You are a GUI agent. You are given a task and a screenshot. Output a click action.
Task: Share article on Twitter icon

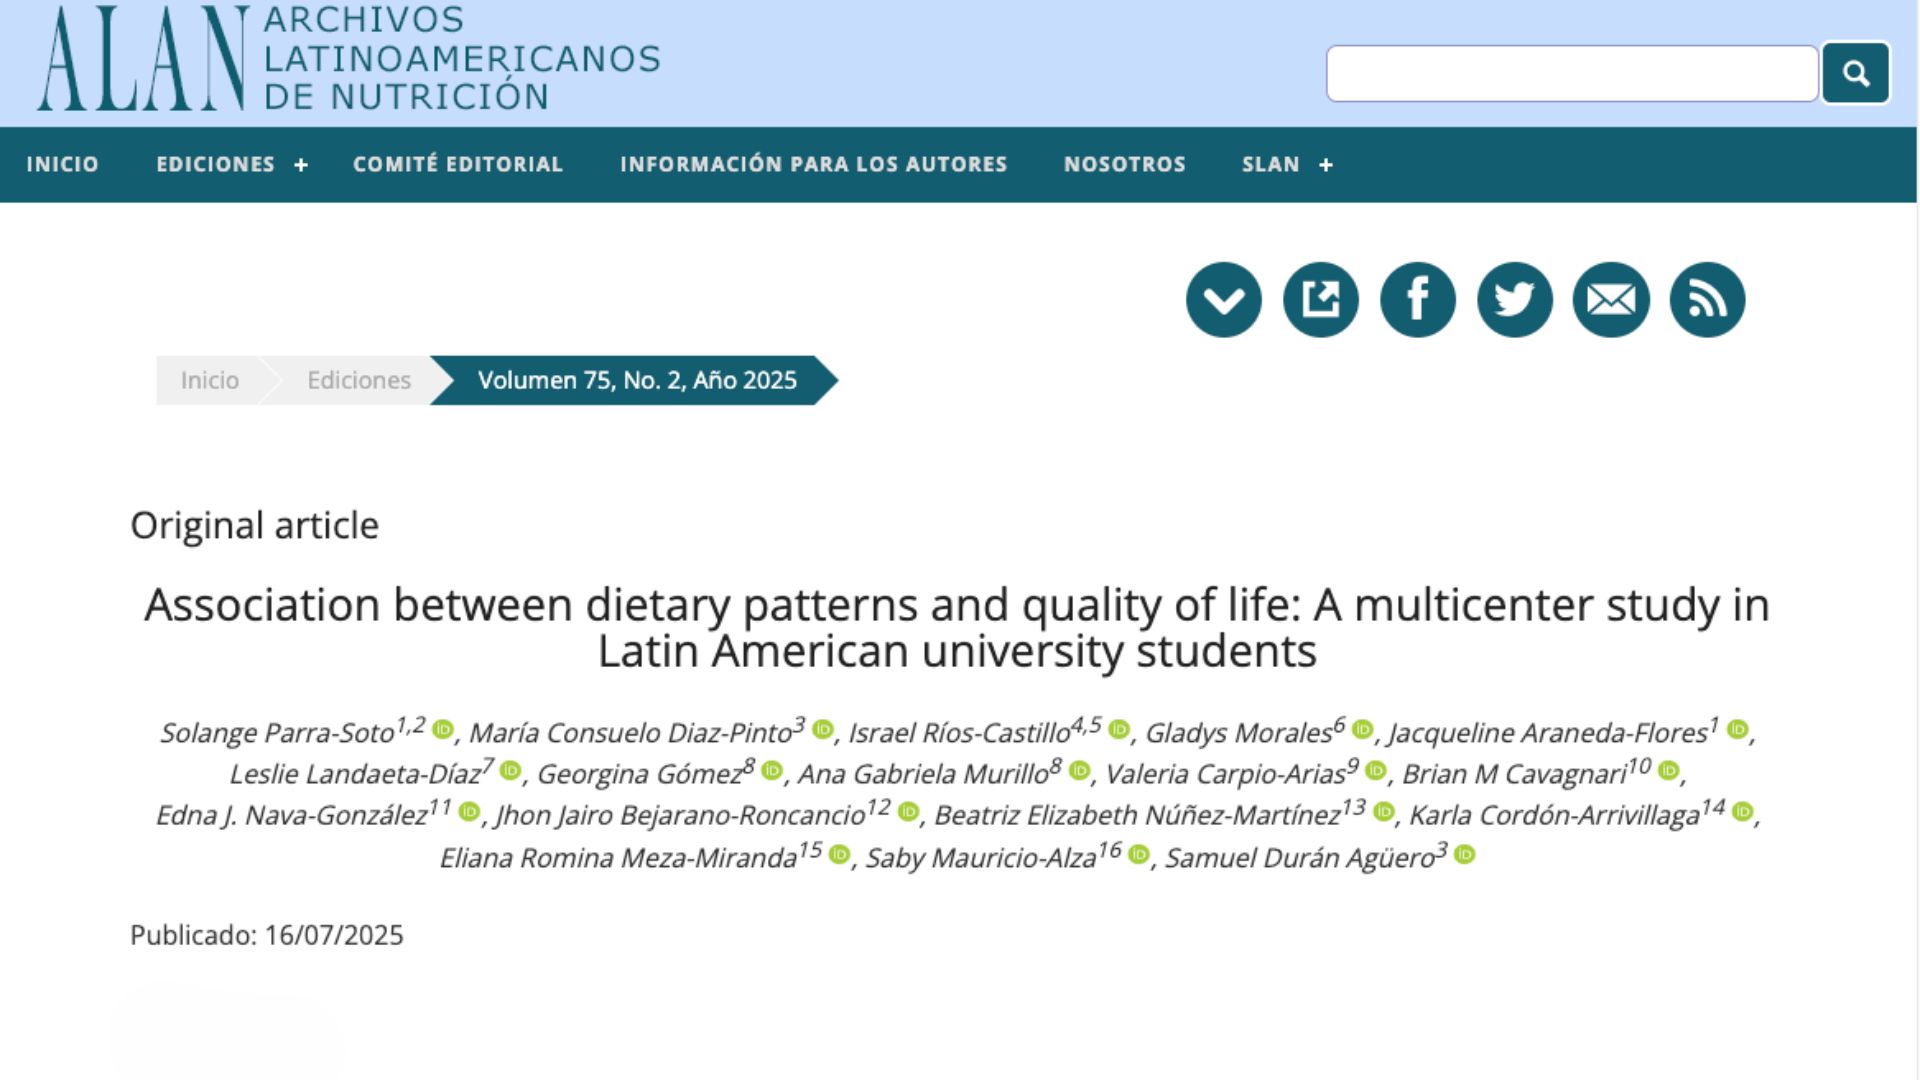pos(1515,300)
